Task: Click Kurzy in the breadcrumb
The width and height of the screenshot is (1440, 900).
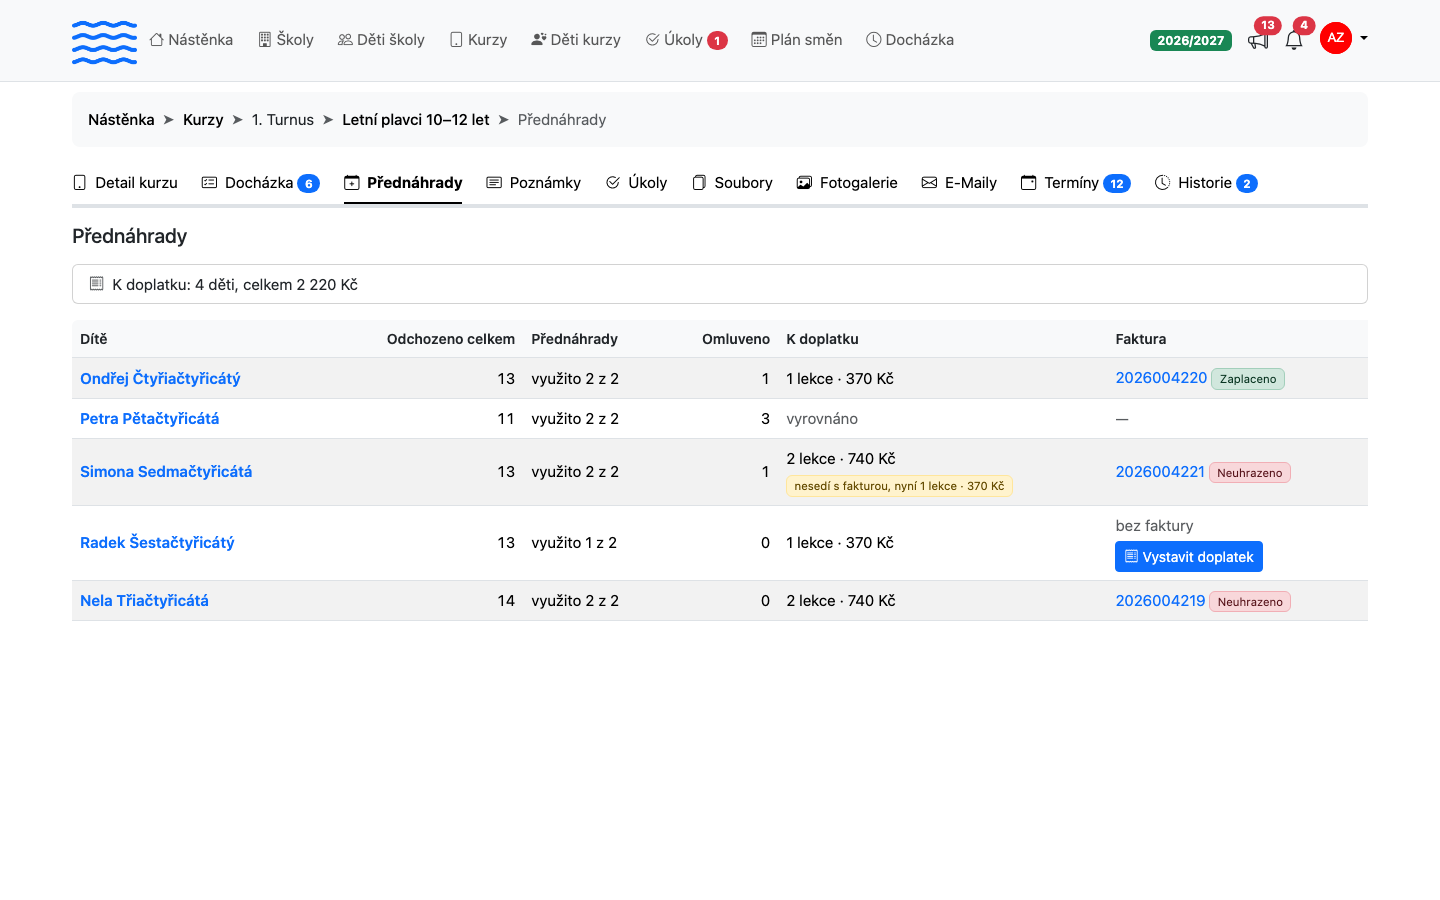Action: 203,120
